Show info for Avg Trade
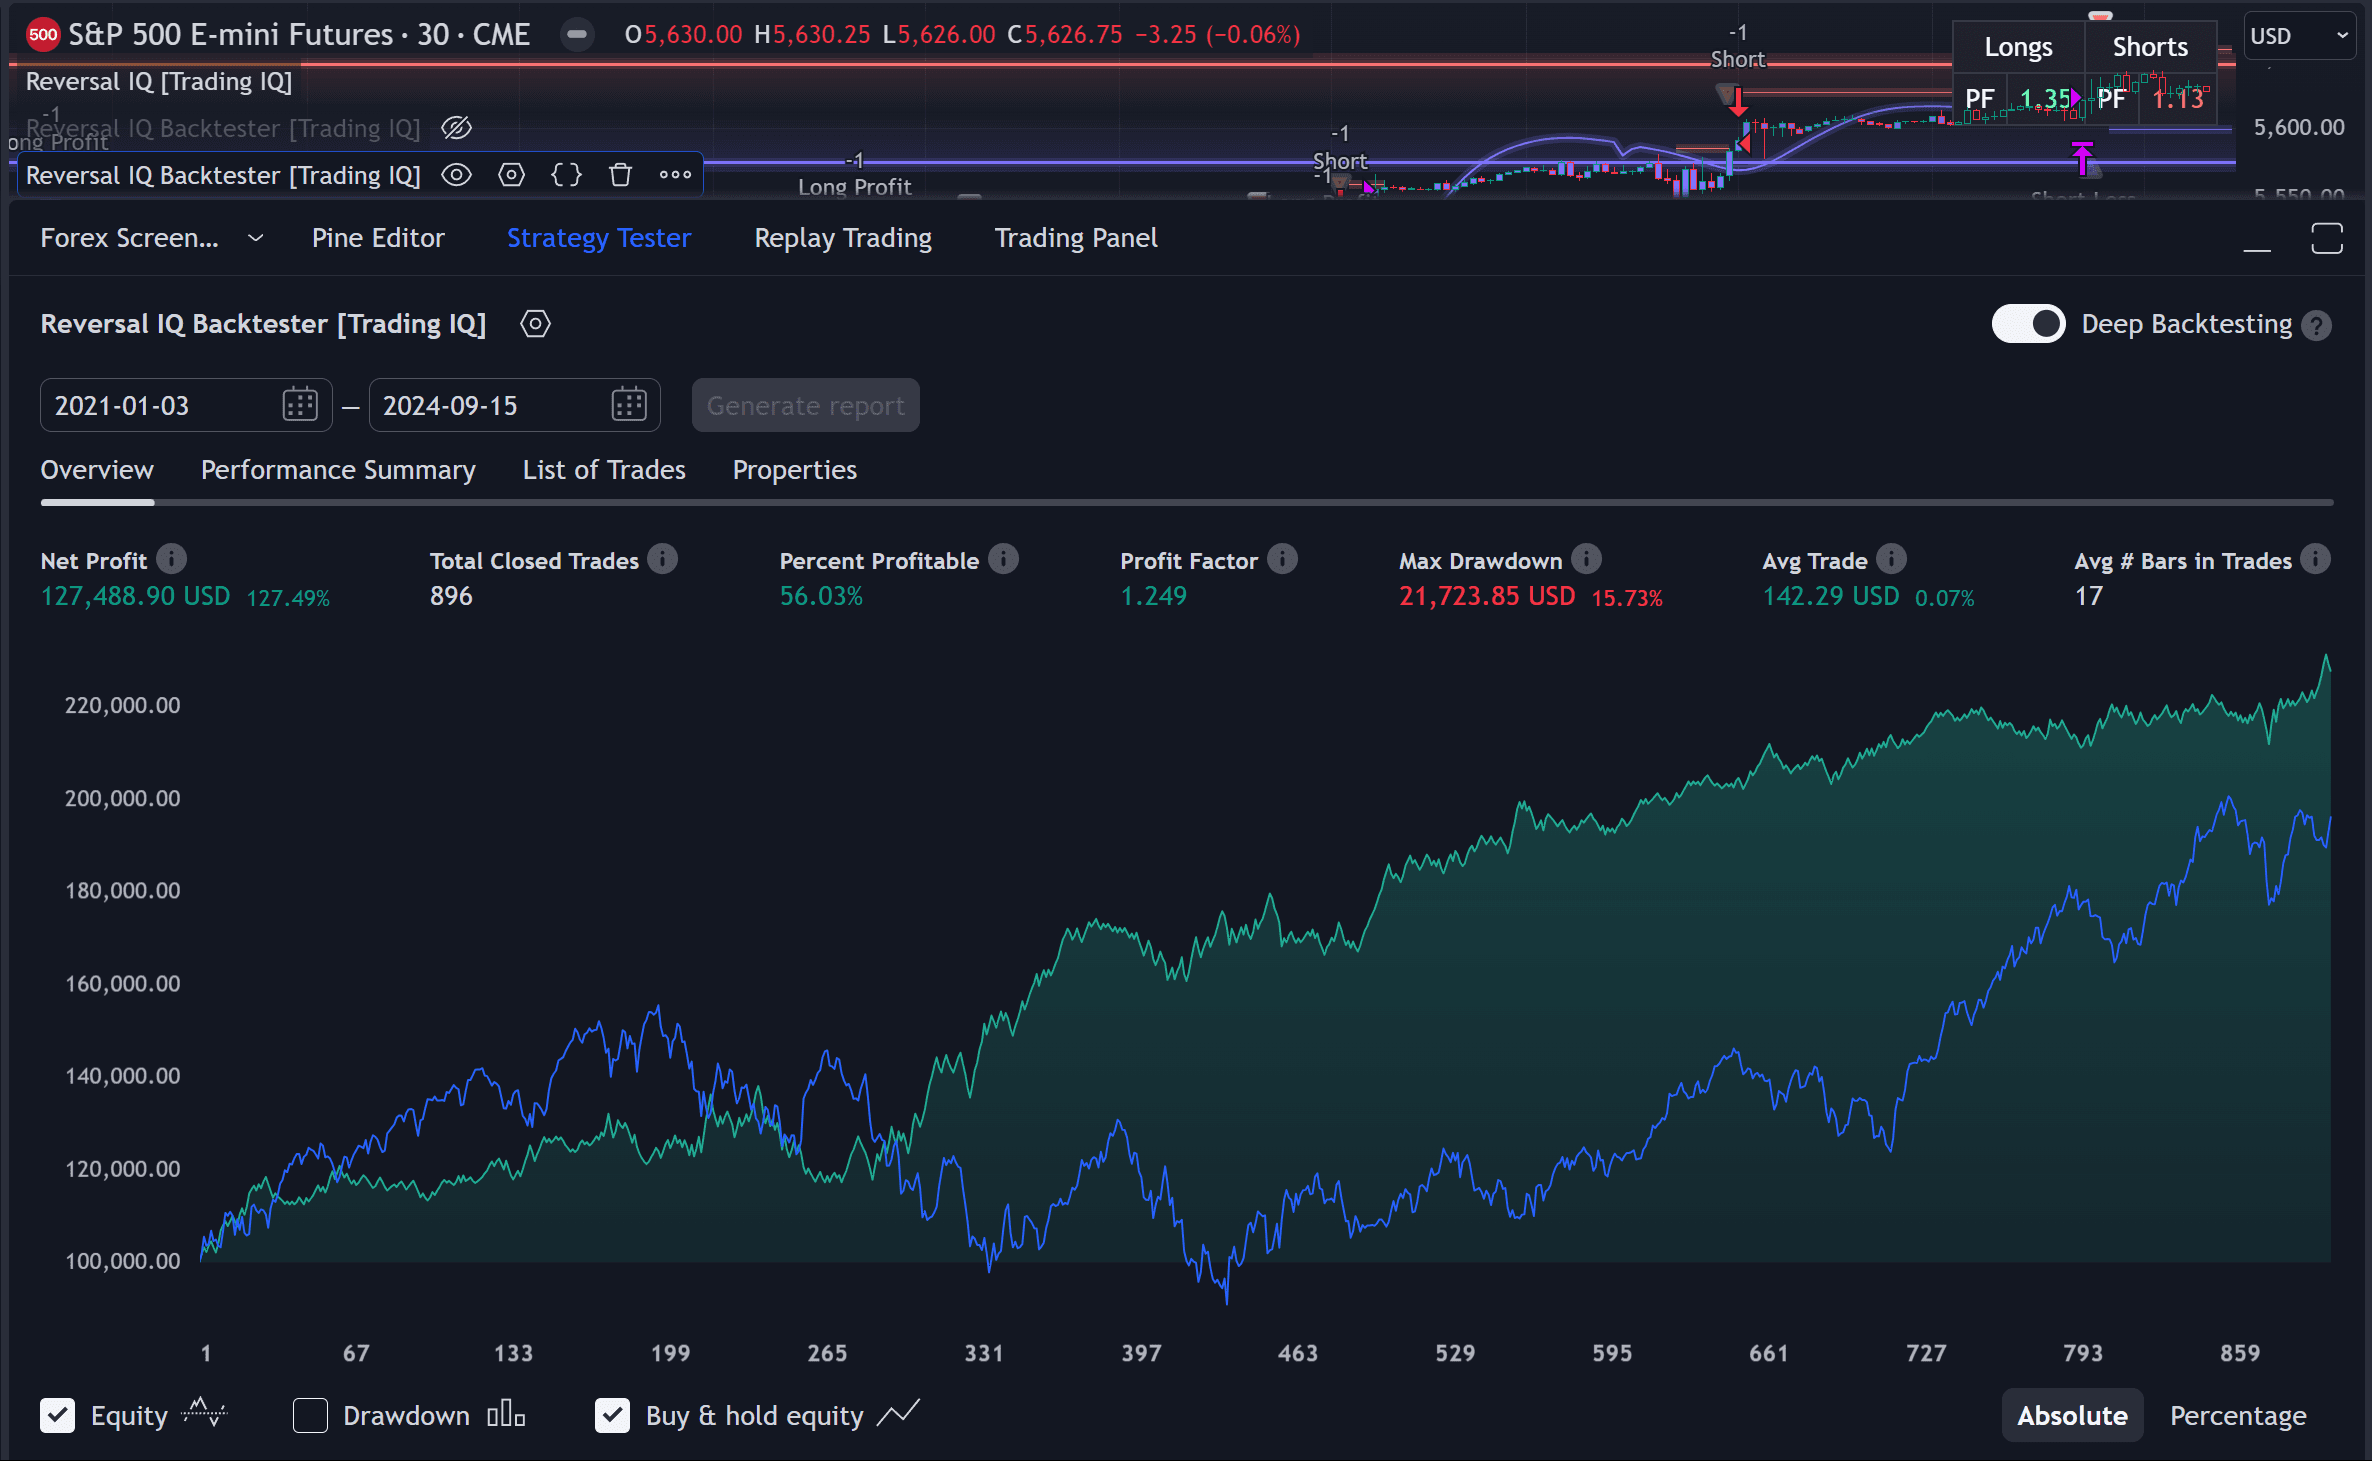Viewport: 2372px width, 1461px height. point(1891,559)
